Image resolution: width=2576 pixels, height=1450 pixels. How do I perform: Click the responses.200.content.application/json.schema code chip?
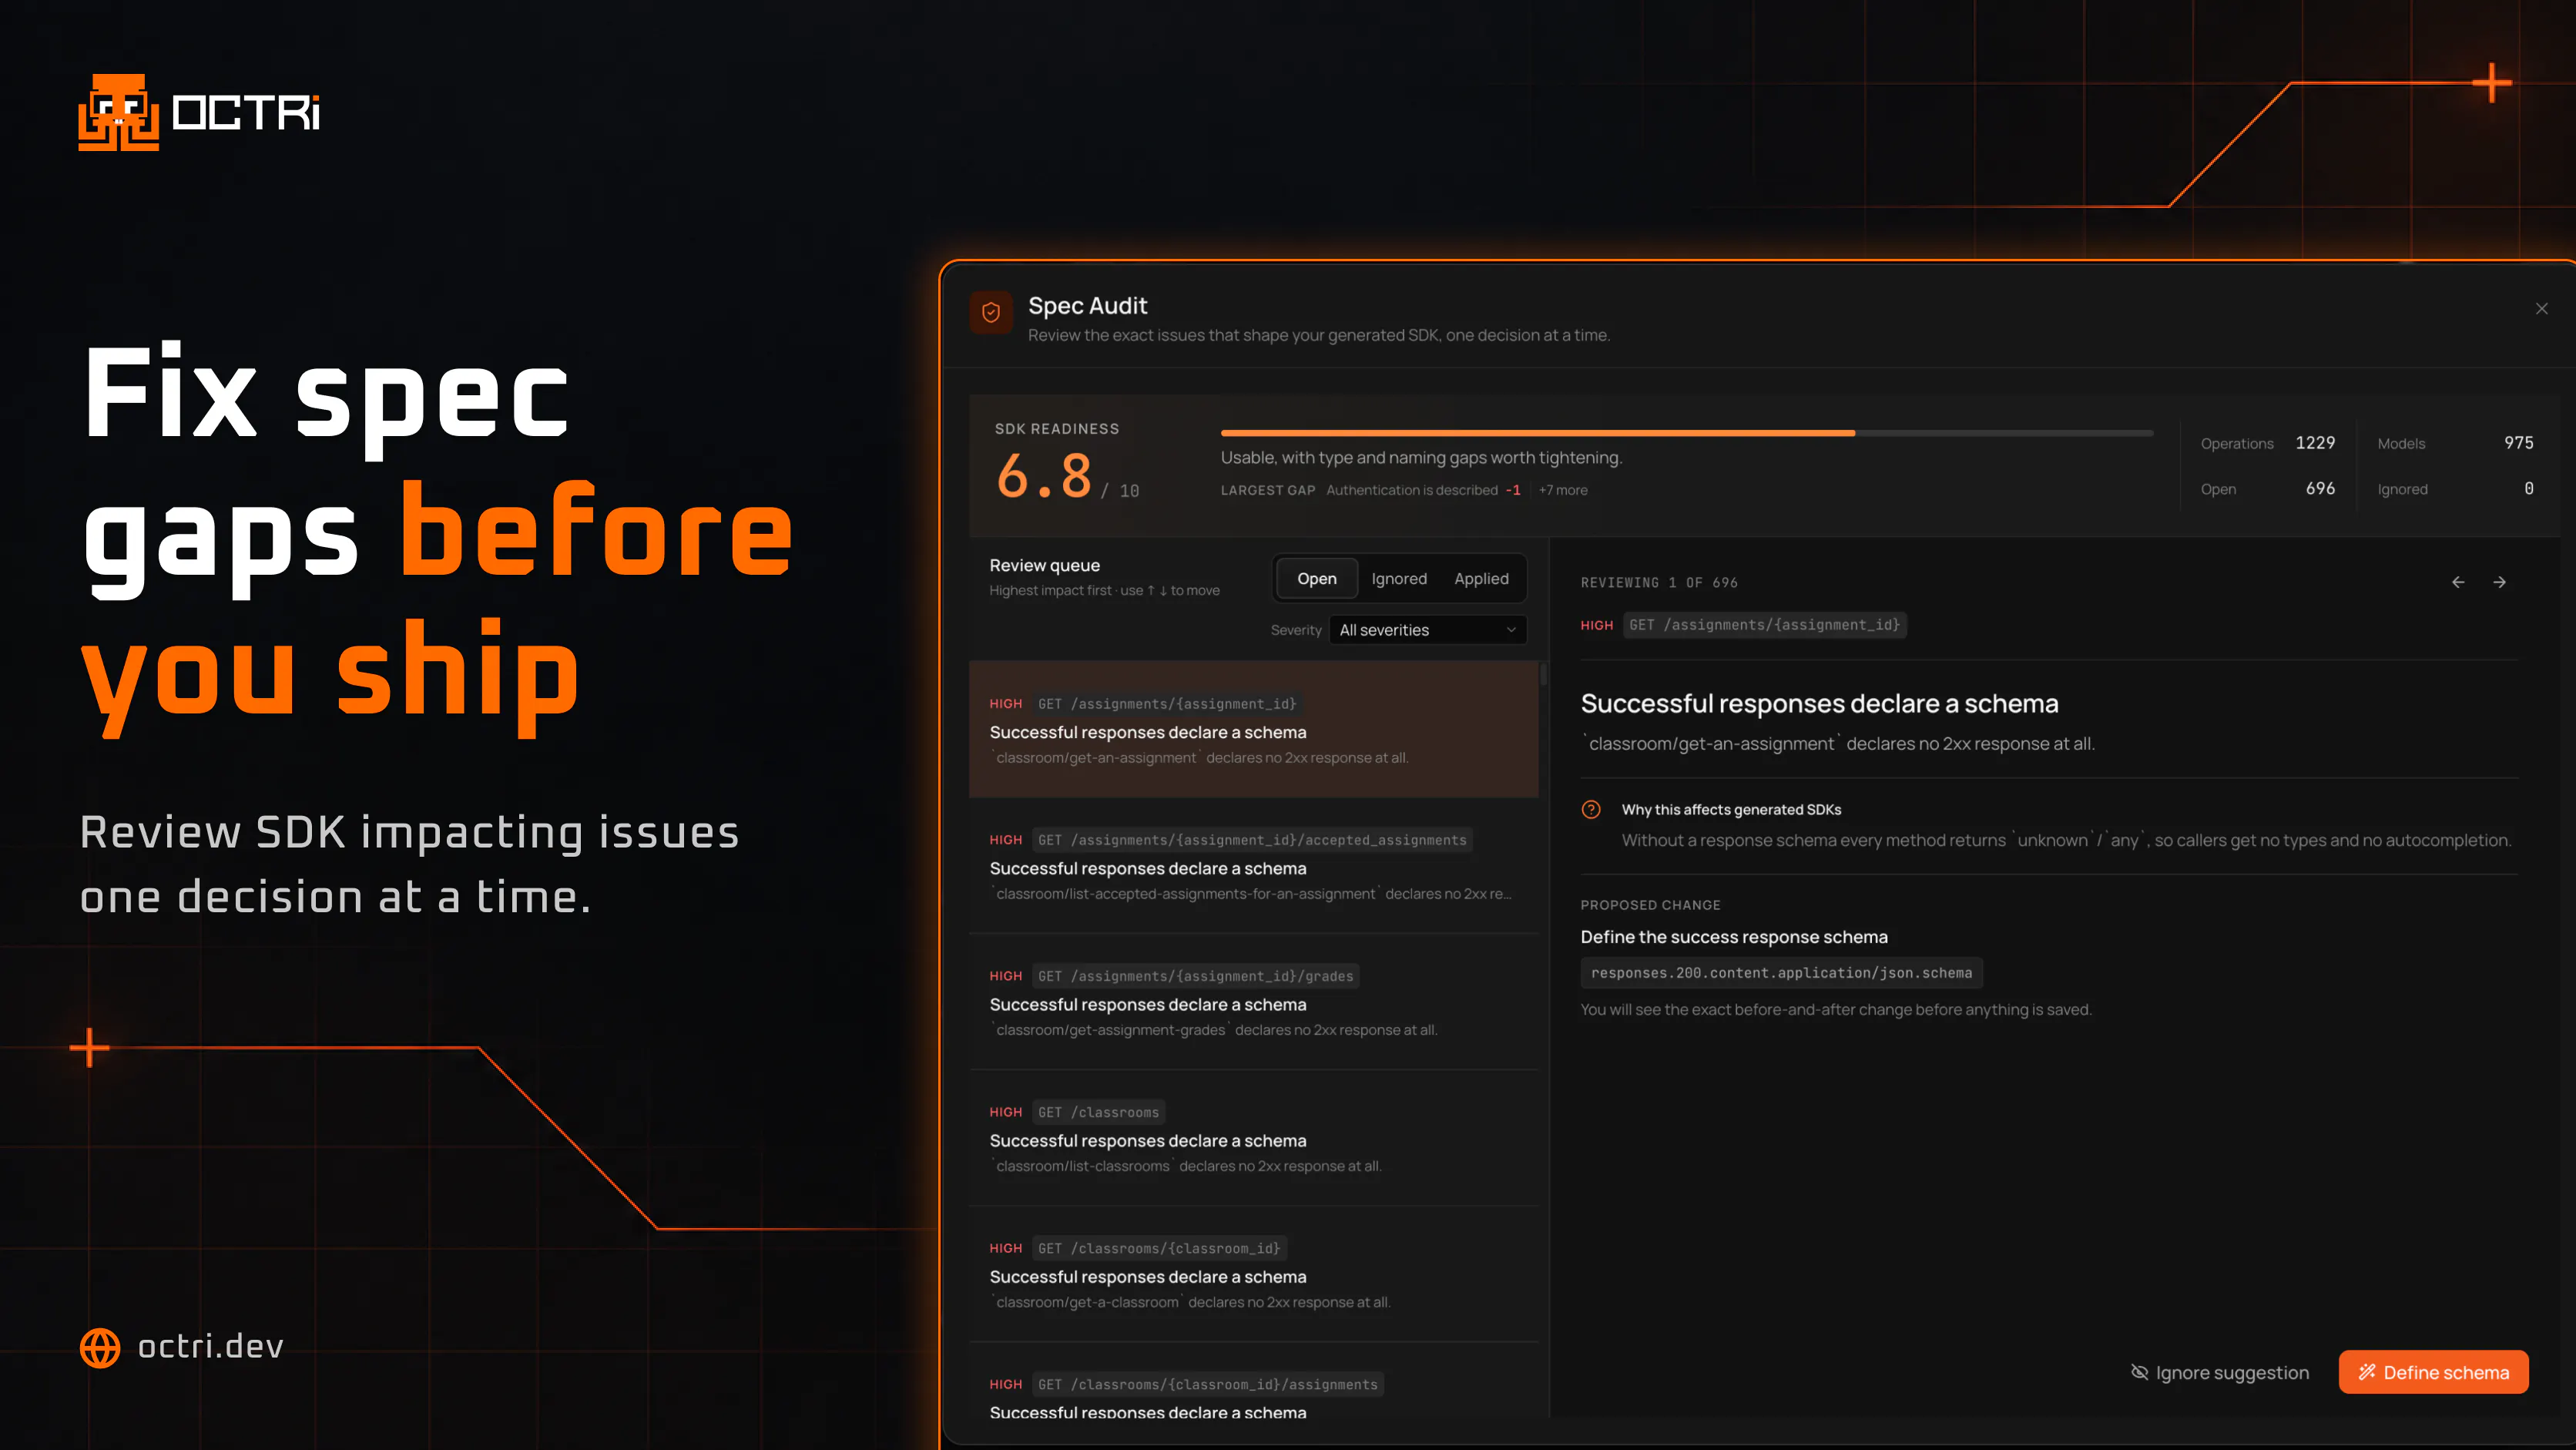[1781, 973]
